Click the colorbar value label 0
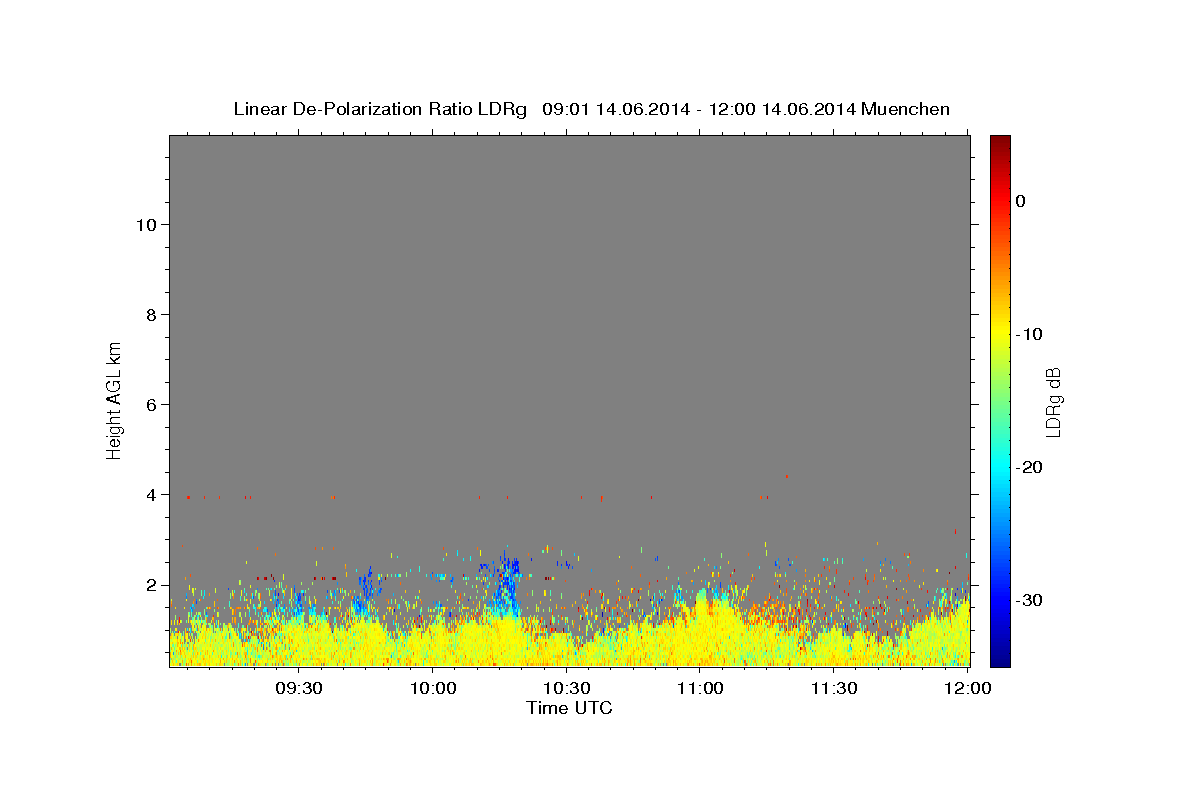 coord(1021,201)
